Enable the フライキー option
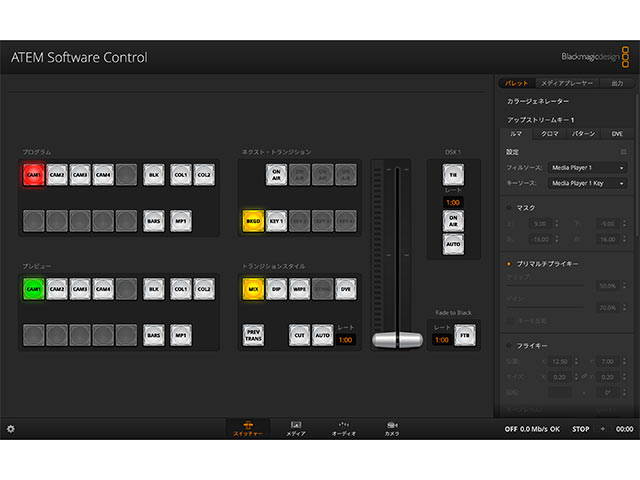The width and height of the screenshot is (640, 480). click(x=509, y=346)
